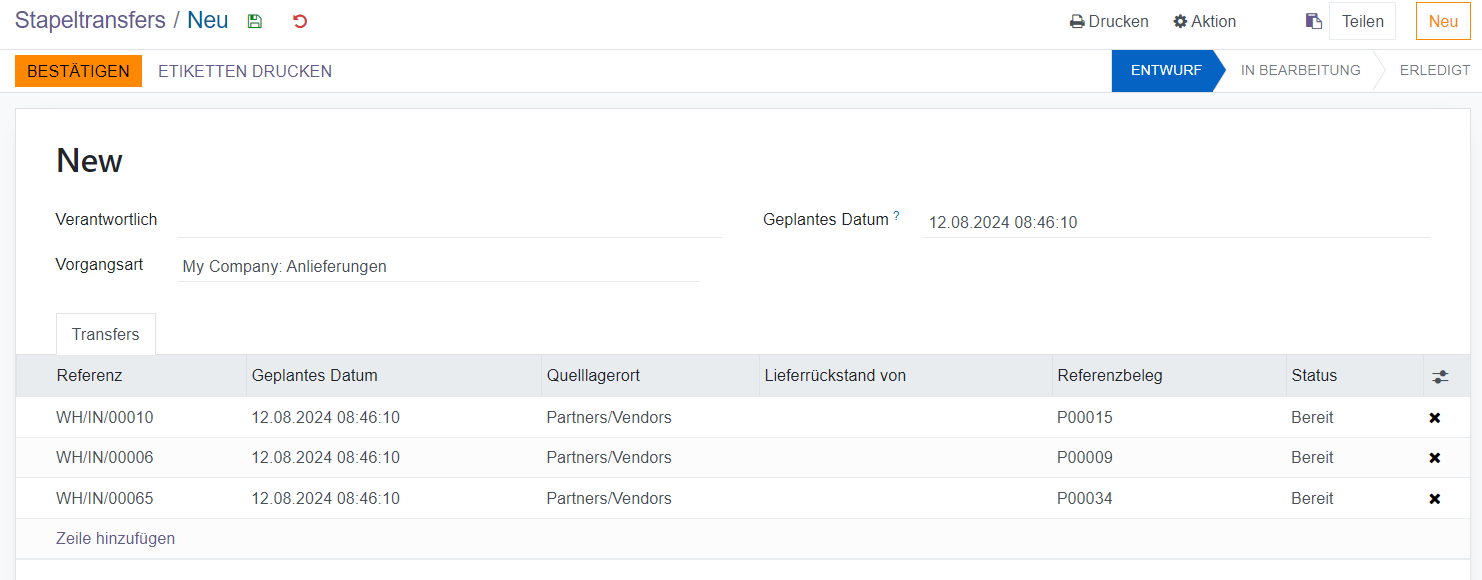
Task: Click into the Verantwortlich field
Action: pyautogui.click(x=449, y=221)
